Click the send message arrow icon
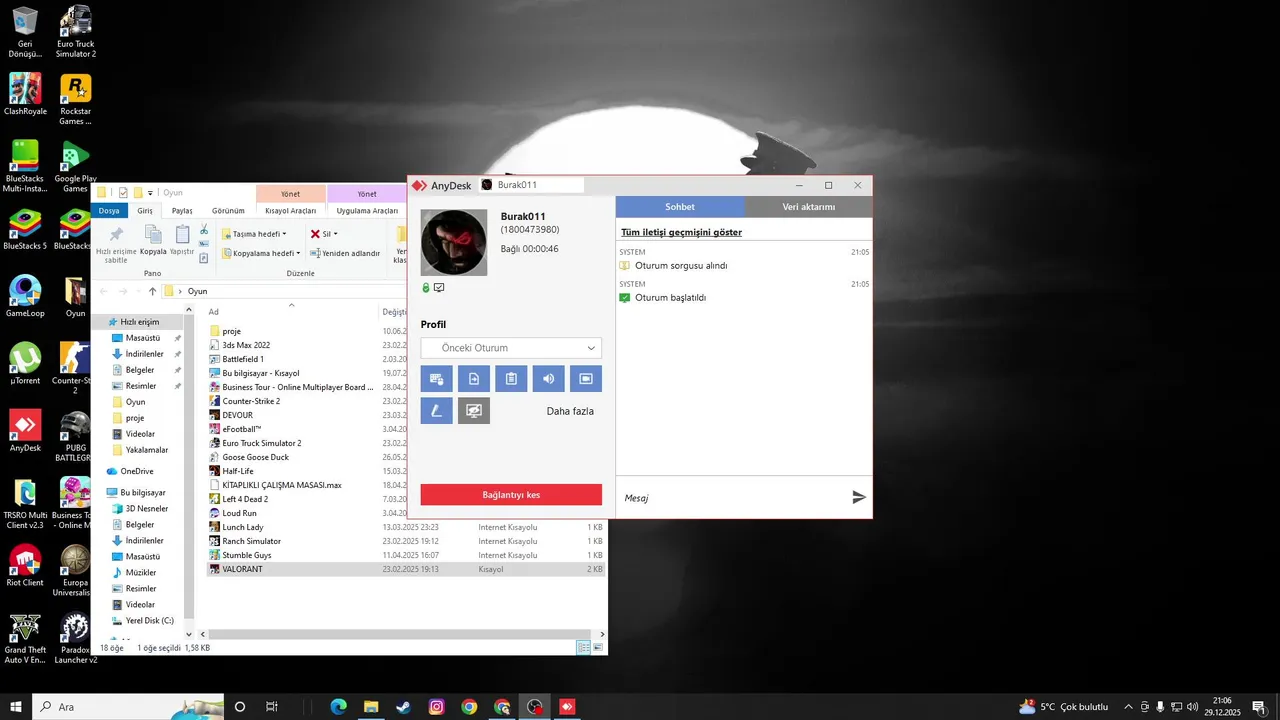The width and height of the screenshot is (1280, 720). pos(859,497)
